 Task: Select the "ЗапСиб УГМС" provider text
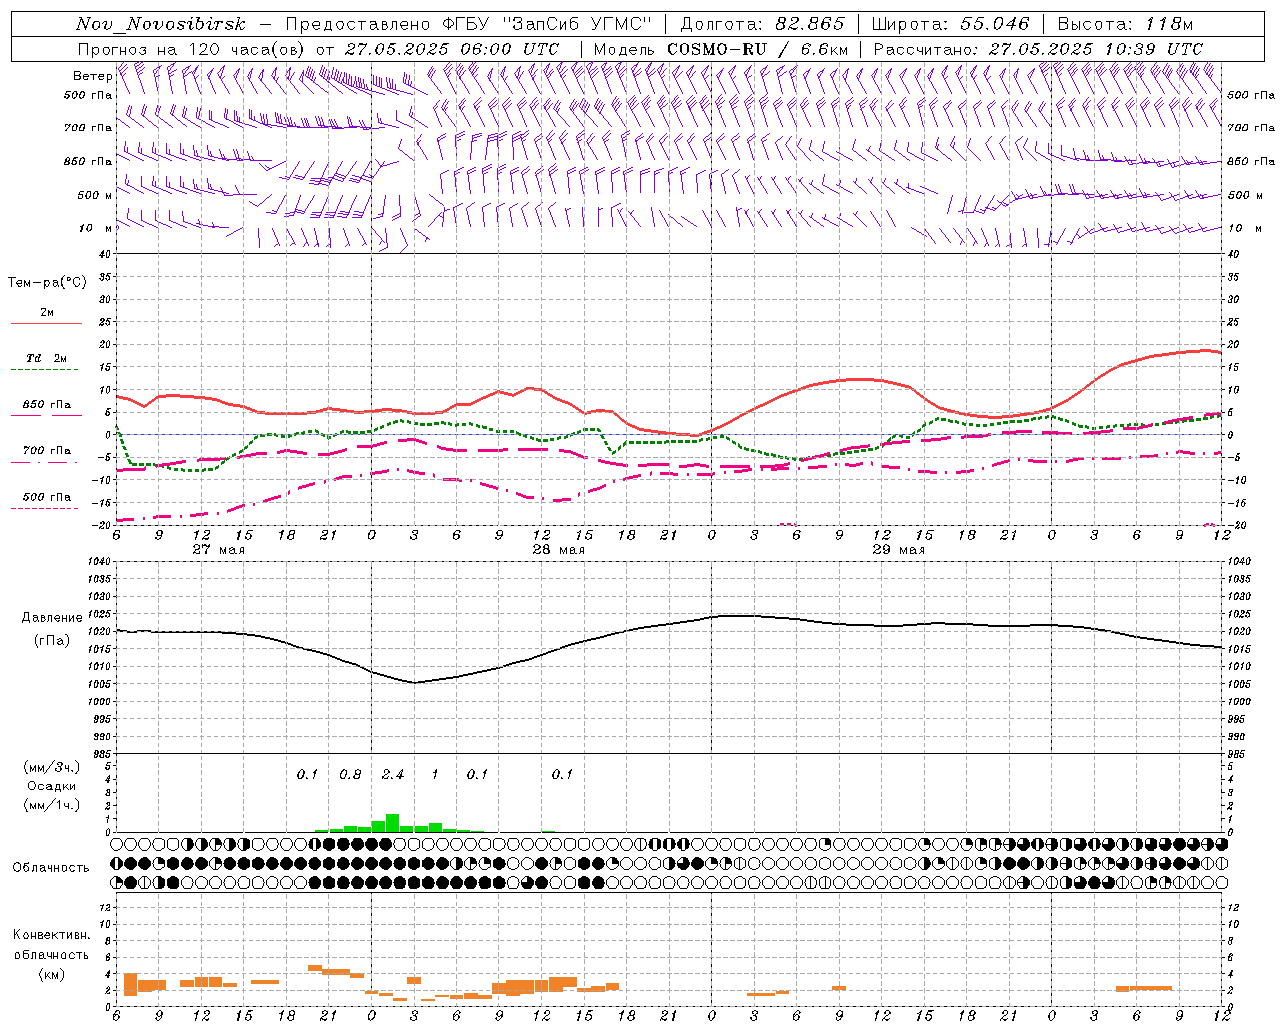coord(580,24)
